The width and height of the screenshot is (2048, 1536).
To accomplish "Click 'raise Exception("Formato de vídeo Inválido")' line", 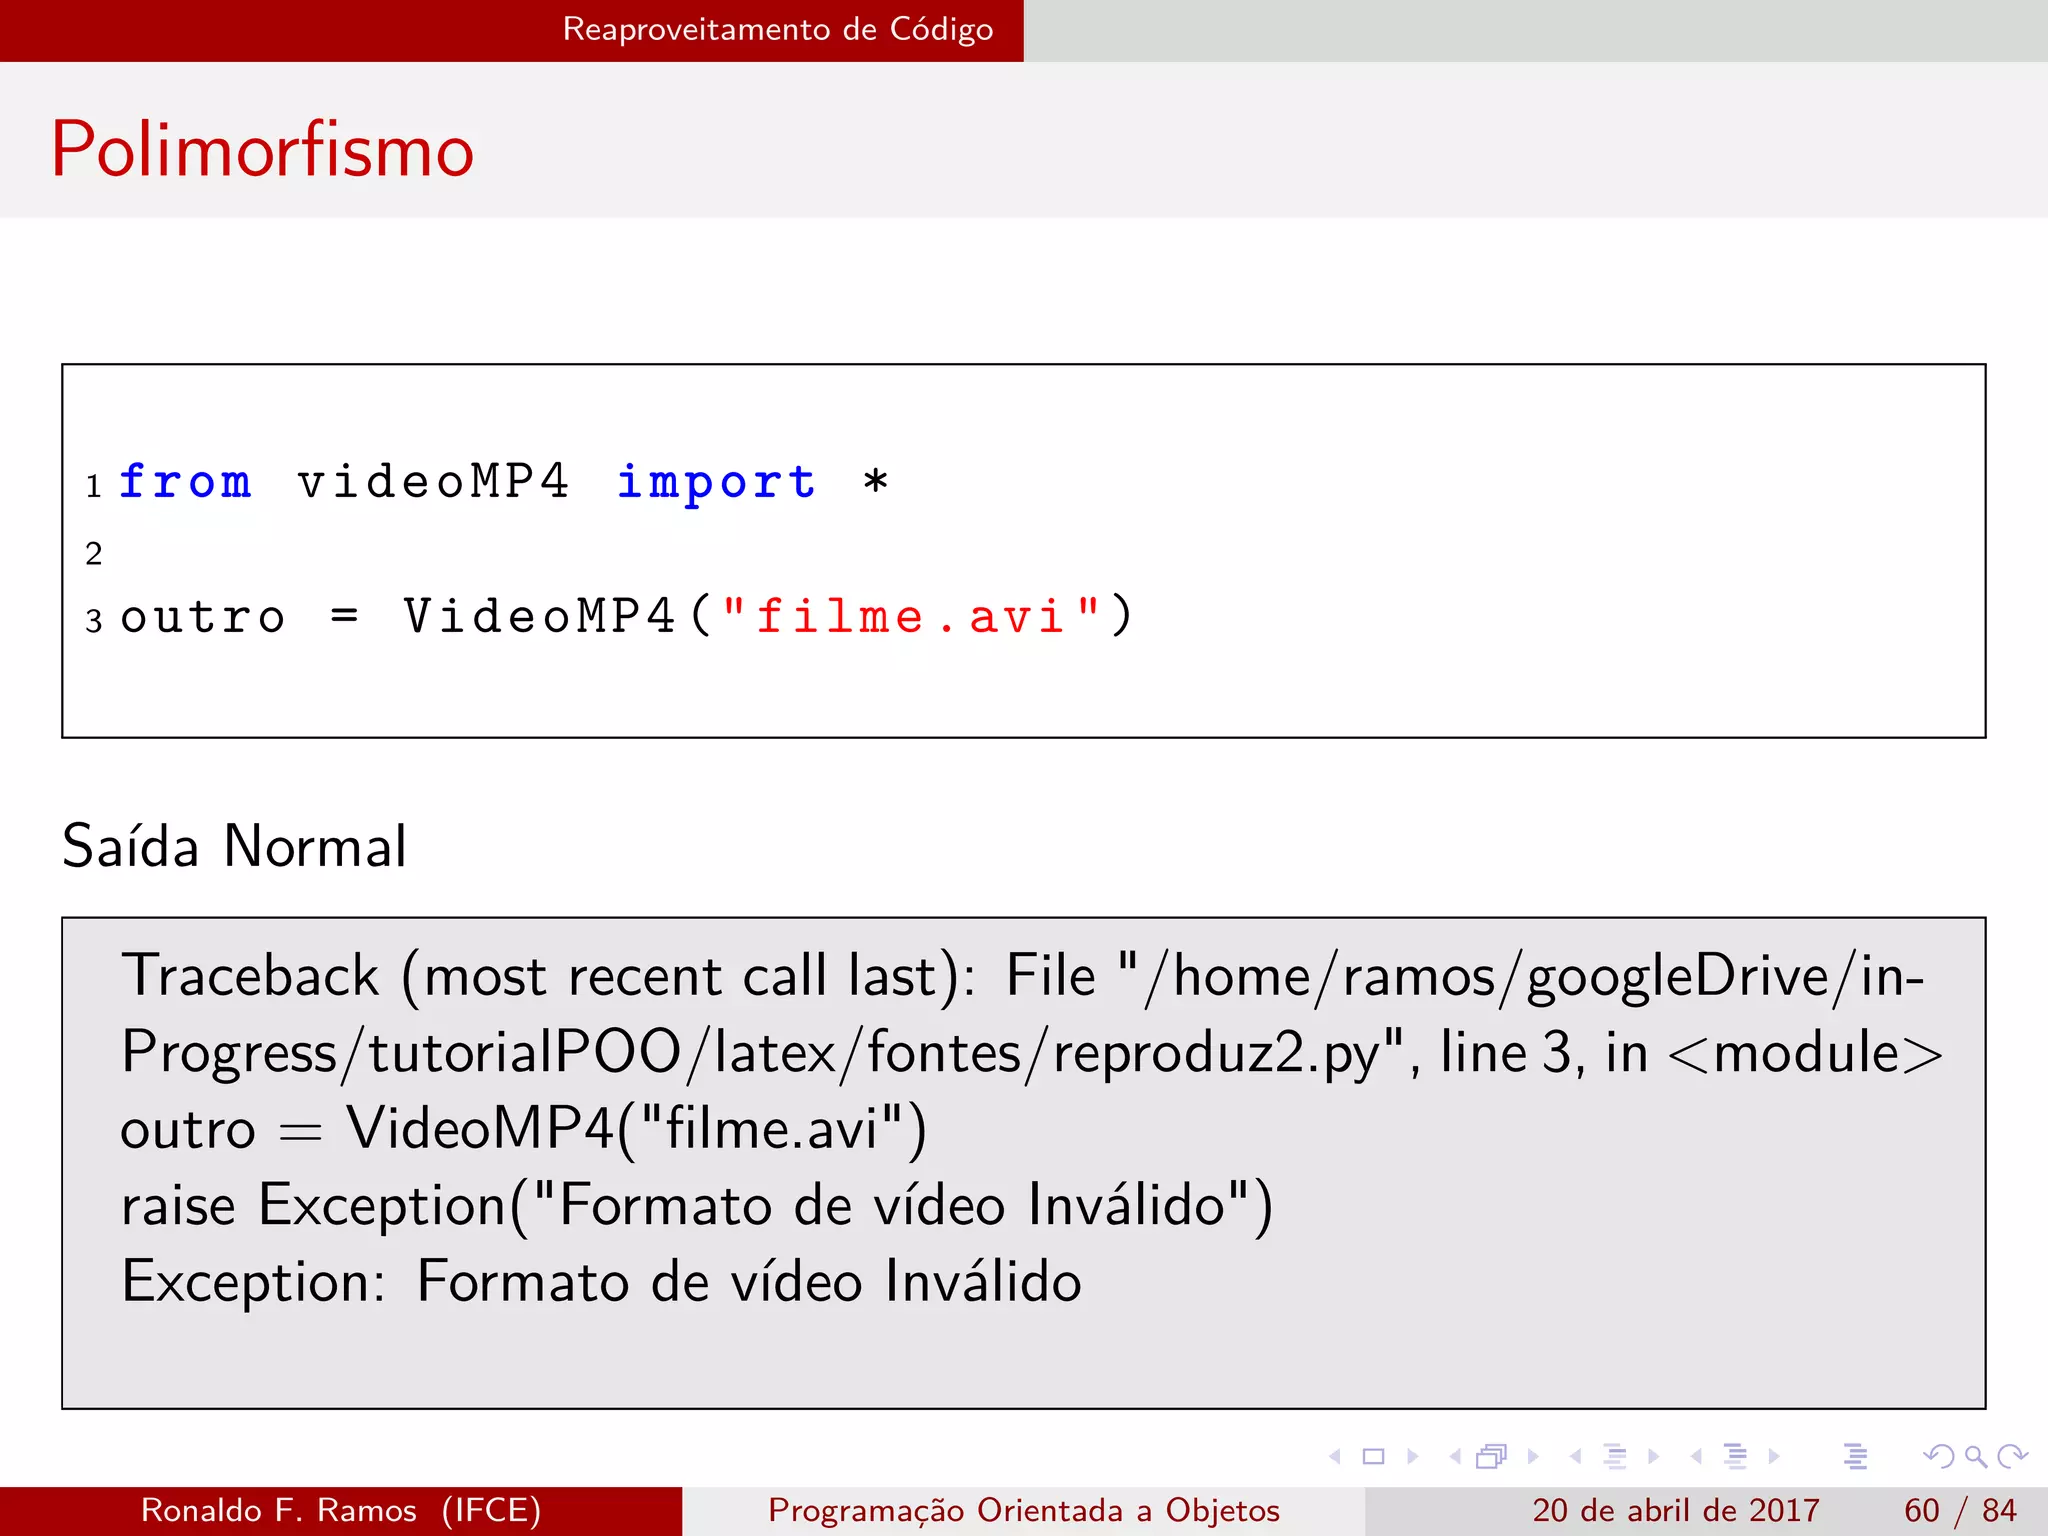I will click(697, 1205).
